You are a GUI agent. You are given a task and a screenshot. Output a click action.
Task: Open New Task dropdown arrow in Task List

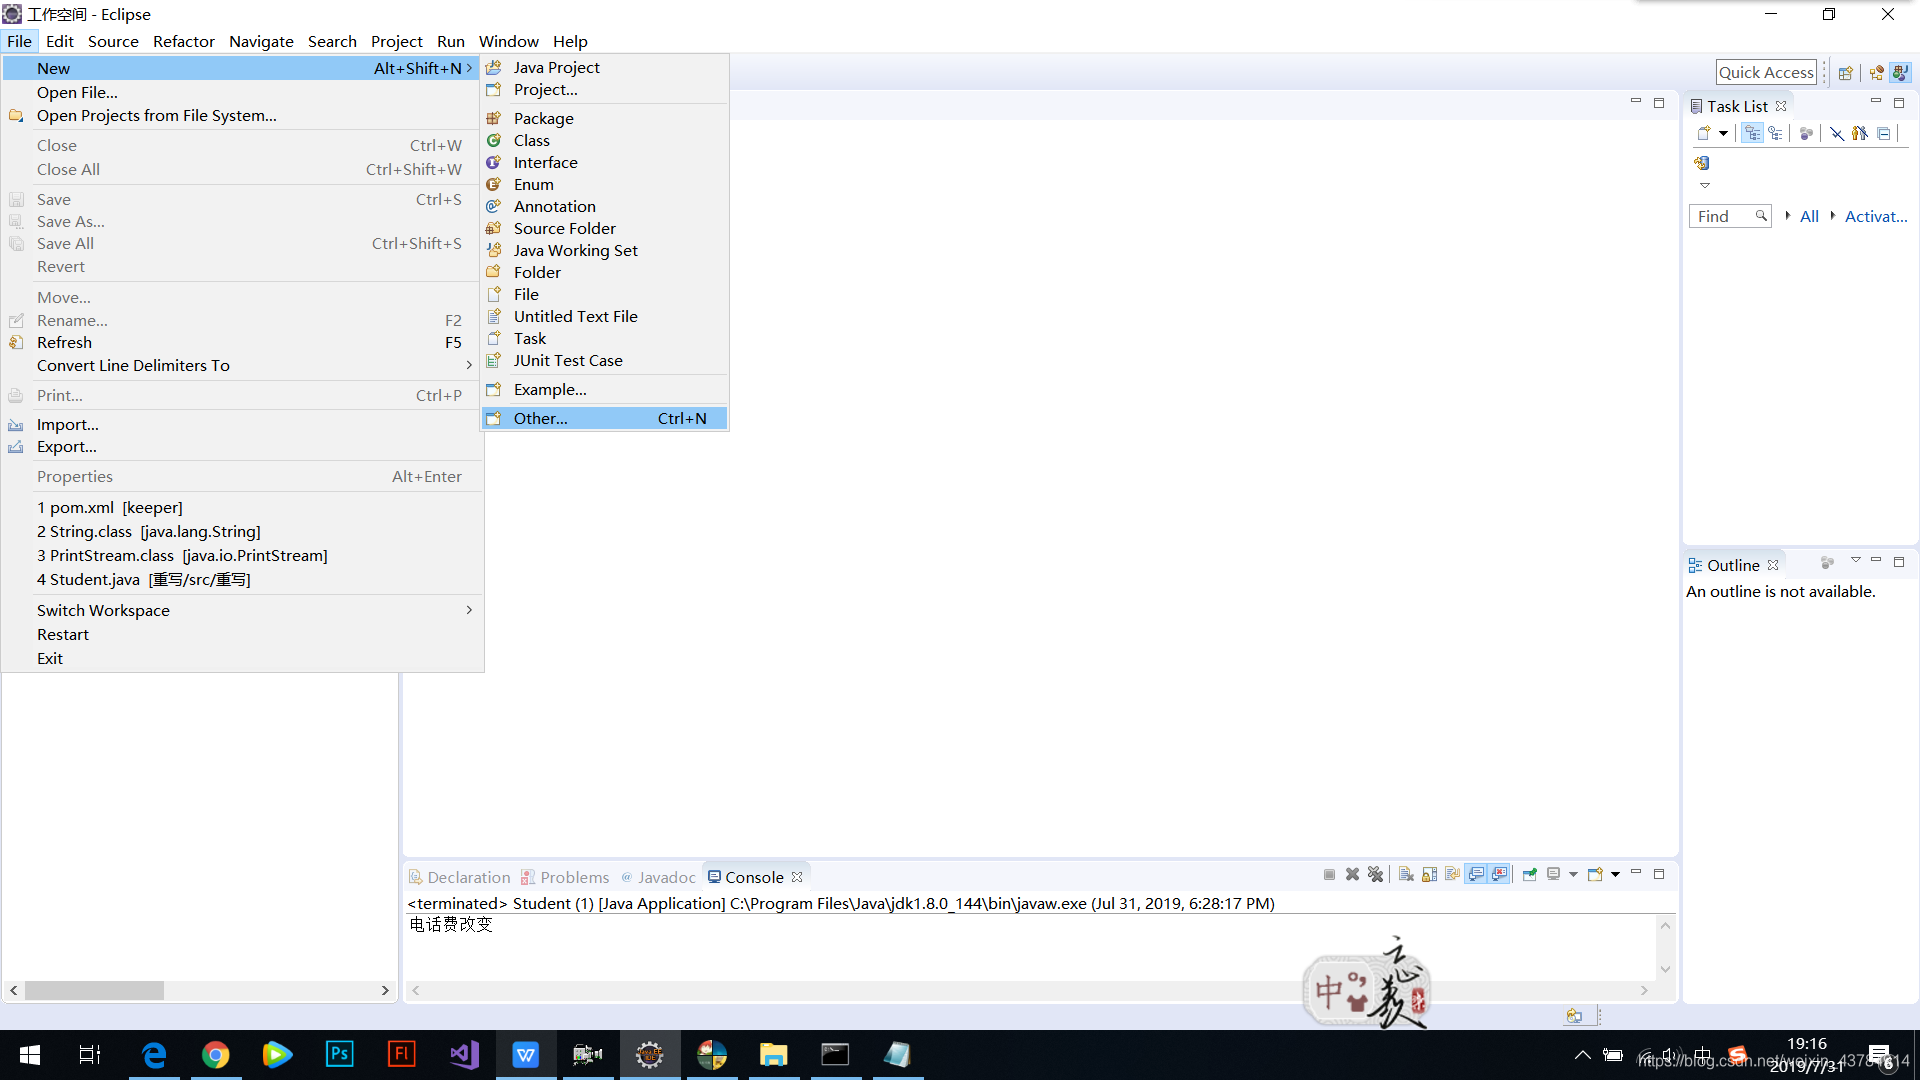(x=1723, y=133)
